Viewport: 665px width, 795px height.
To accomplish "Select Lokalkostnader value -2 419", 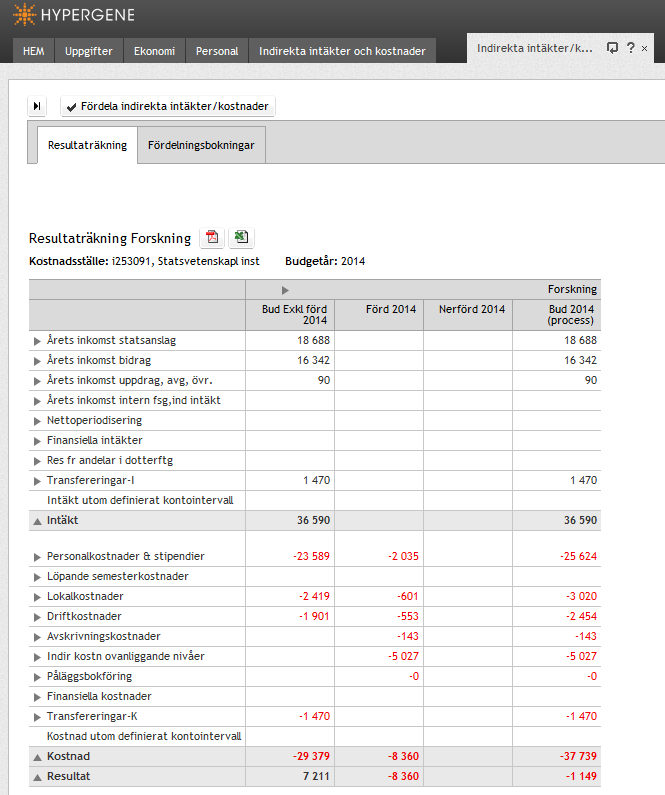I will [x=314, y=596].
